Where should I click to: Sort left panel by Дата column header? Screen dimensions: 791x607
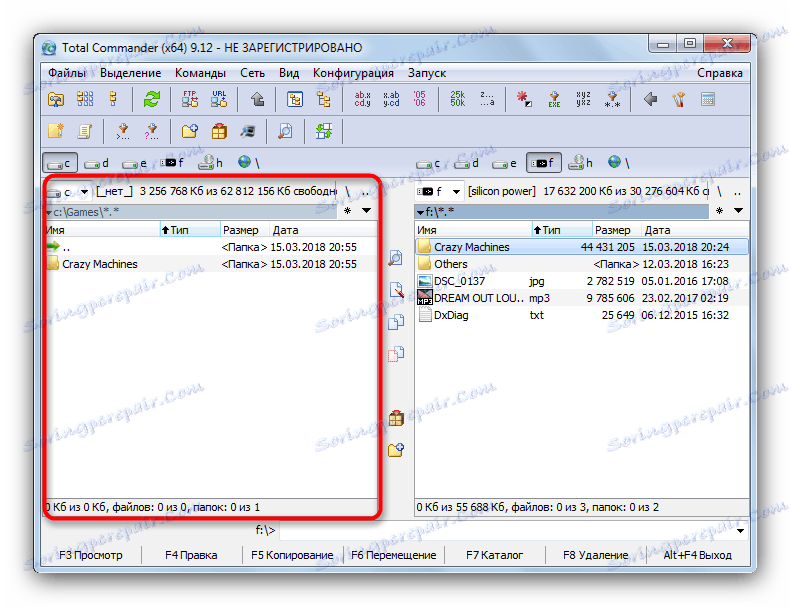(323, 230)
